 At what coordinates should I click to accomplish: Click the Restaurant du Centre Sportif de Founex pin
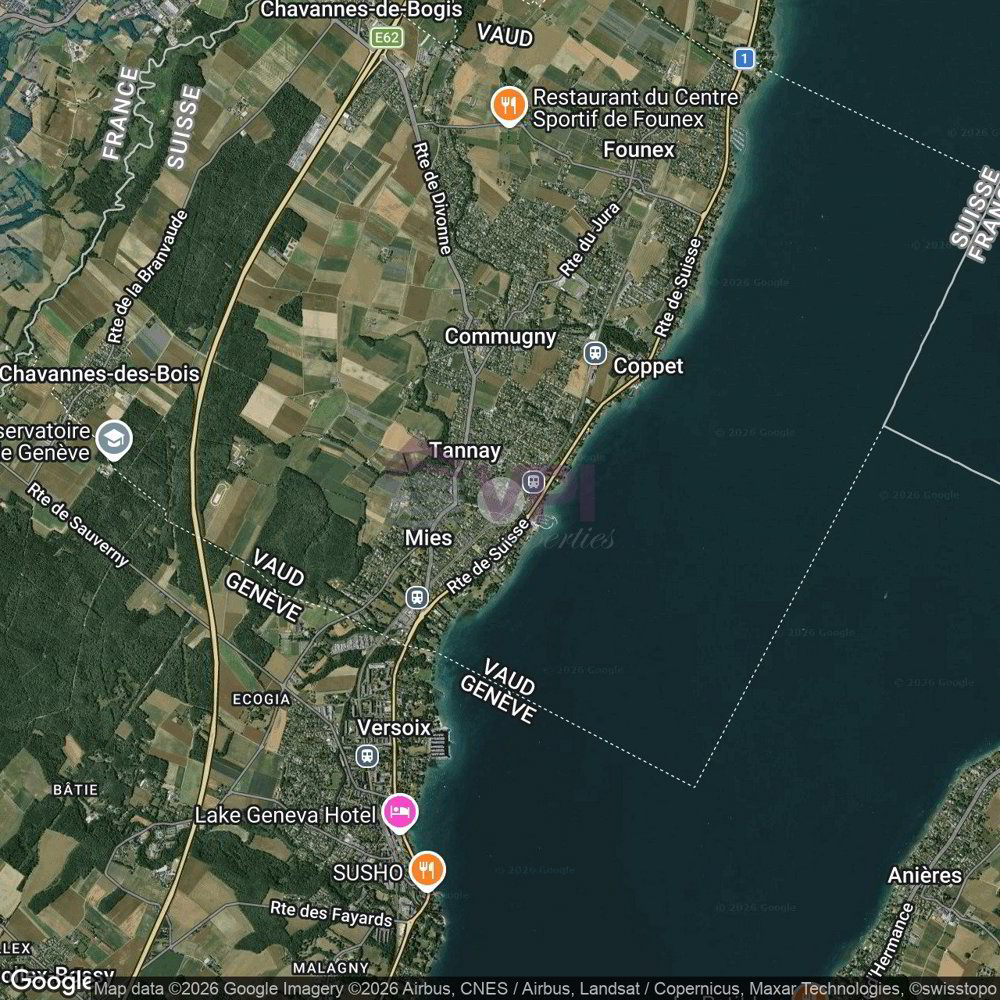[x=508, y=106]
